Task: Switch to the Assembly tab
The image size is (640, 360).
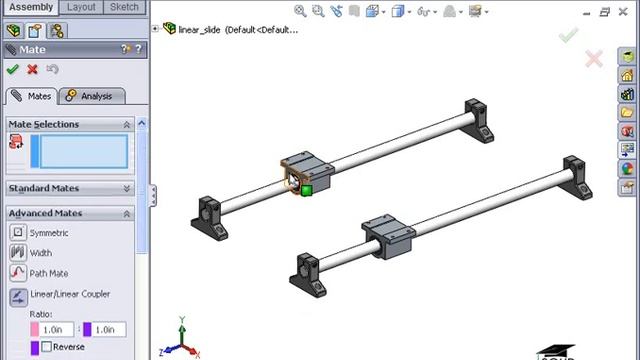Action: 31,7
